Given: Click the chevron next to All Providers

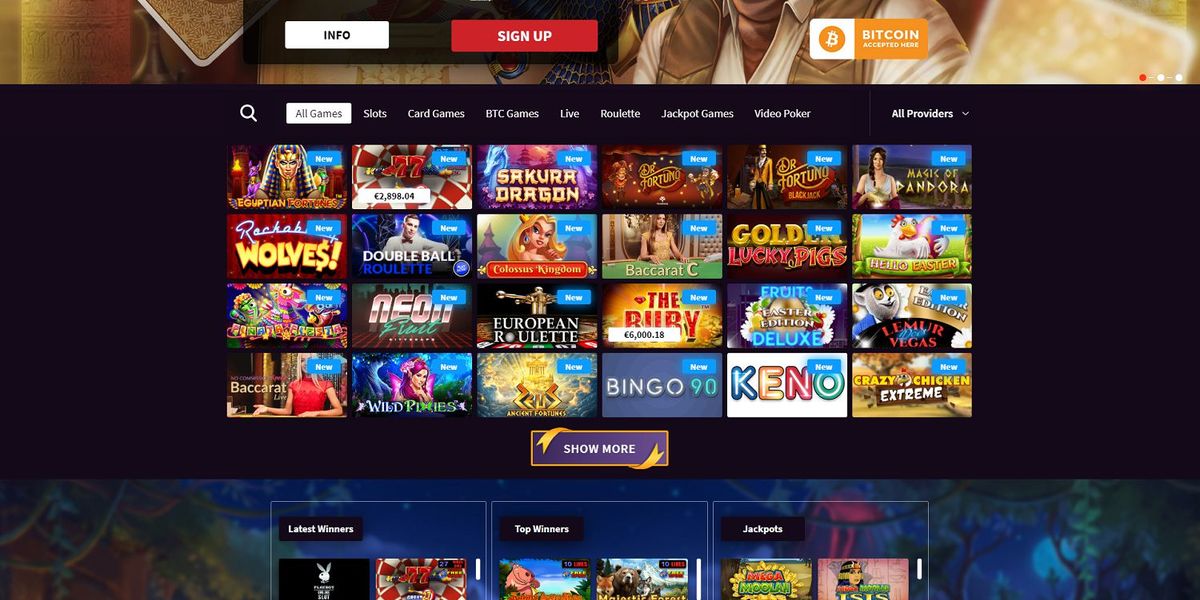Looking at the screenshot, I should tap(965, 114).
